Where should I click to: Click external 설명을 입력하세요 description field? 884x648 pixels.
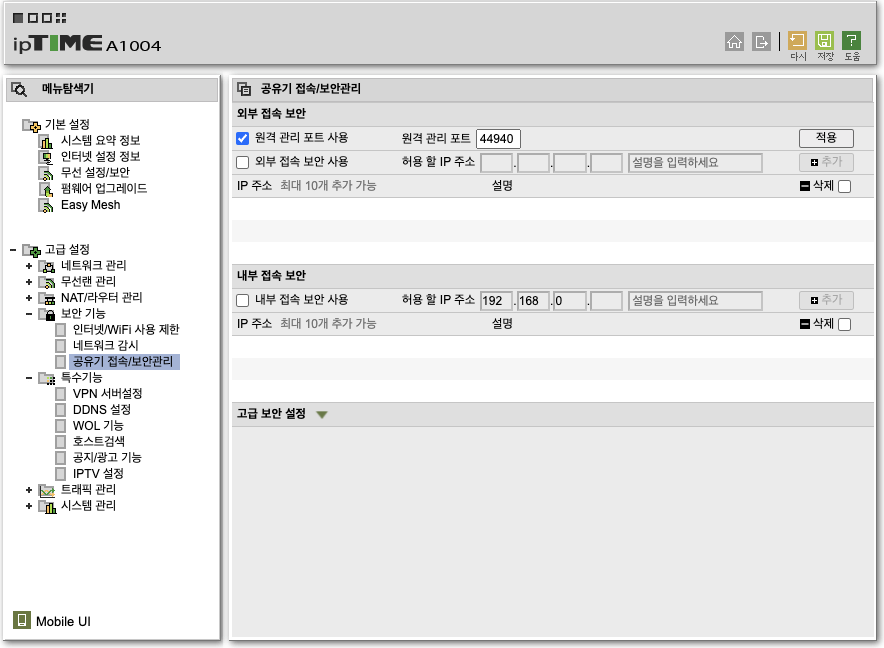(695, 163)
